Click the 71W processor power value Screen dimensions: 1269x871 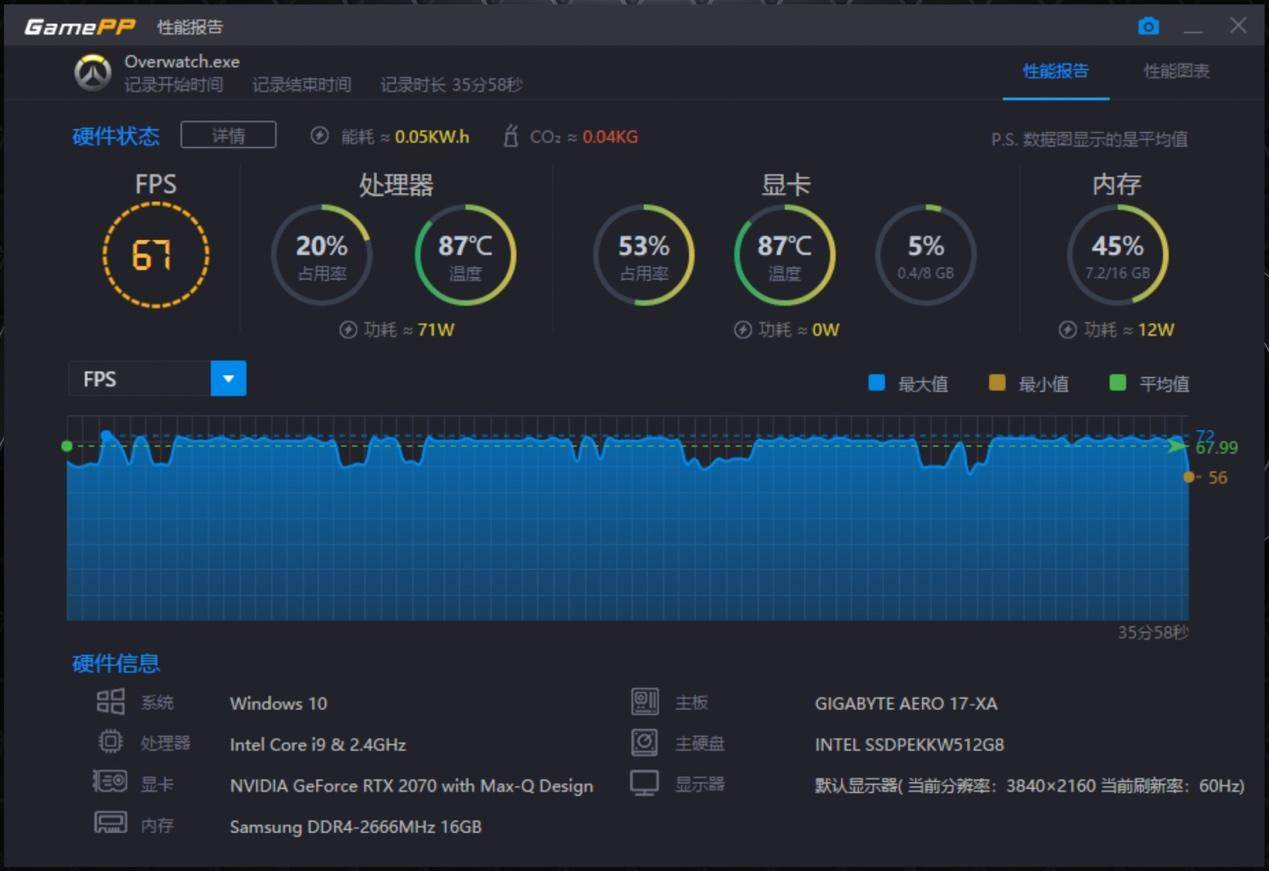click(438, 329)
